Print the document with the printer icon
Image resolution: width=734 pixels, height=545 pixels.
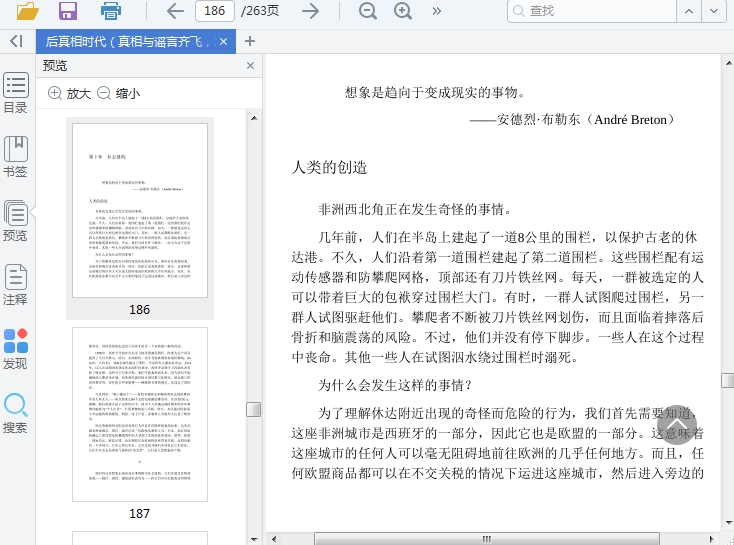[x=110, y=11]
